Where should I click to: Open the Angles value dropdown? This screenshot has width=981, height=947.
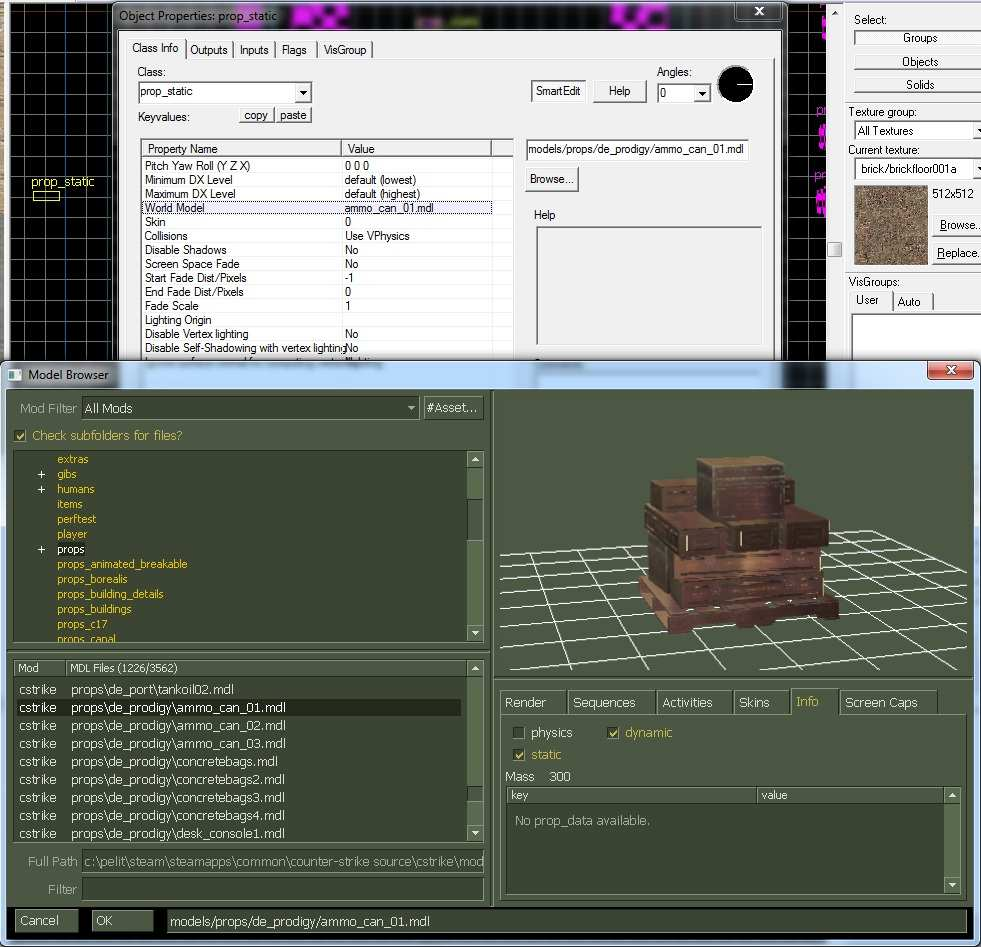702,93
